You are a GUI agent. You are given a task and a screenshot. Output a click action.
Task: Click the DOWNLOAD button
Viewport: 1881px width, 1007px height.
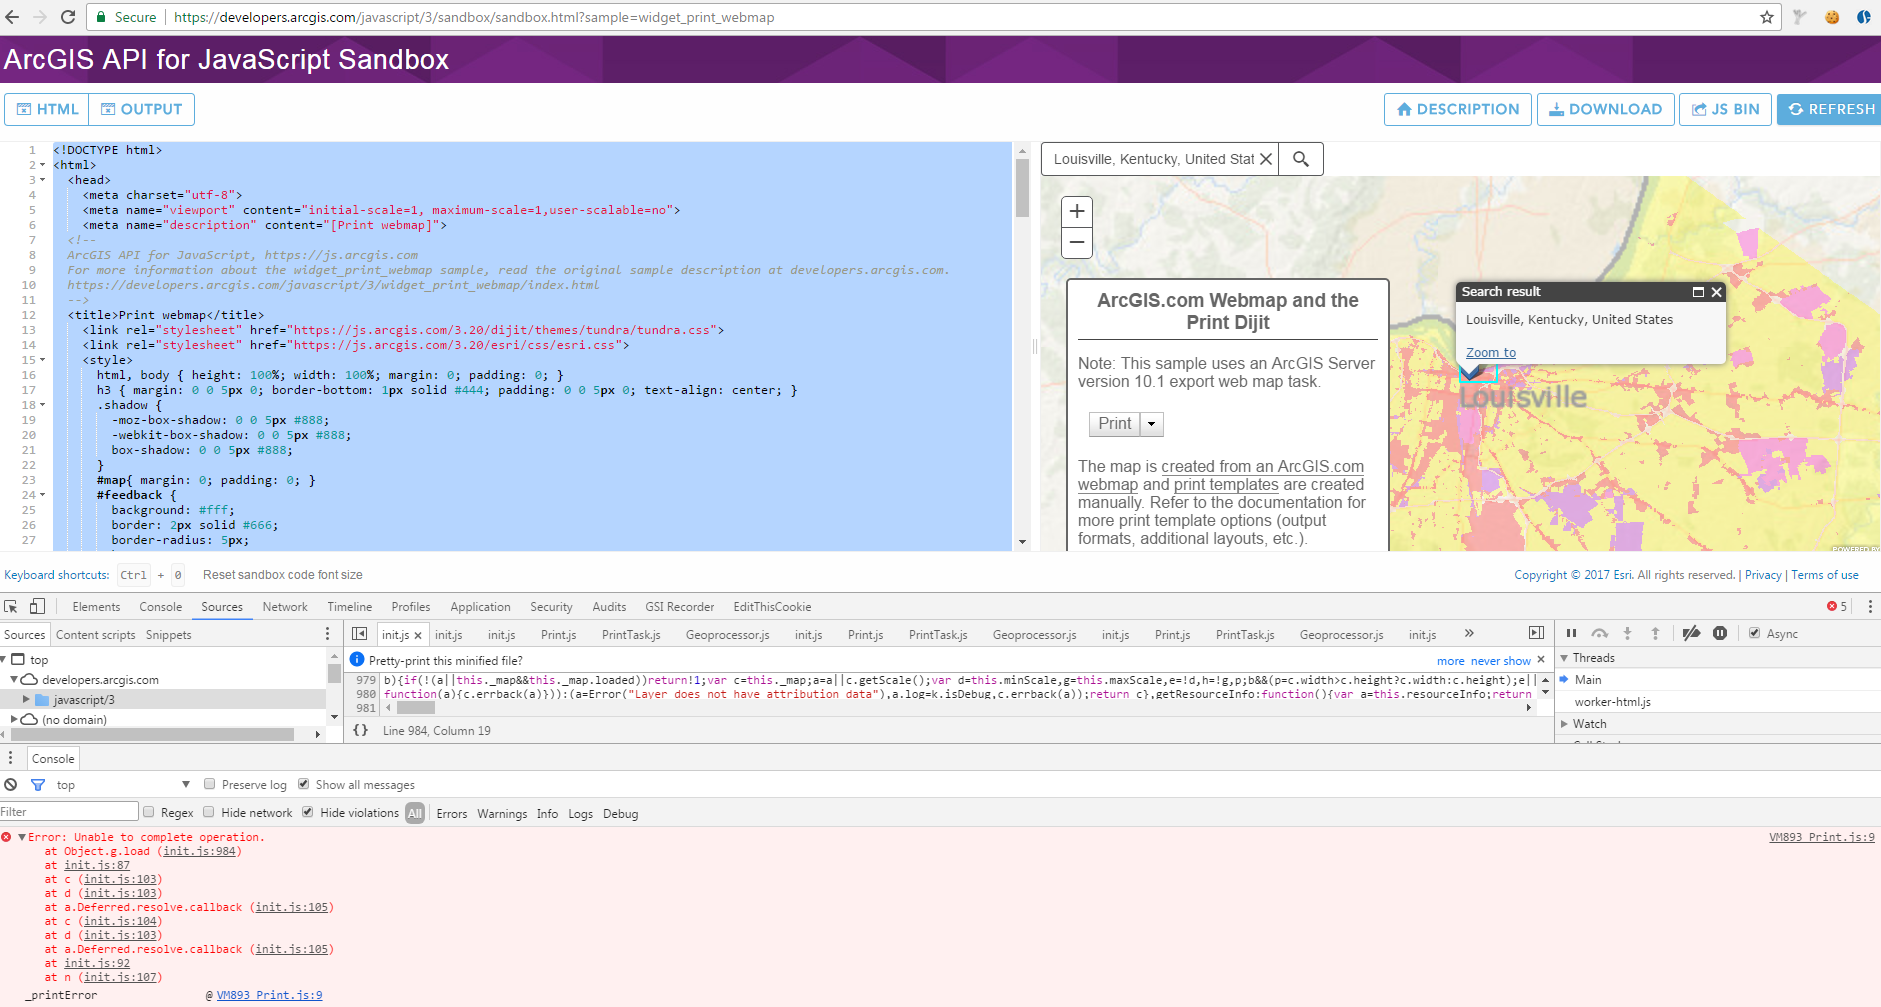click(1605, 109)
